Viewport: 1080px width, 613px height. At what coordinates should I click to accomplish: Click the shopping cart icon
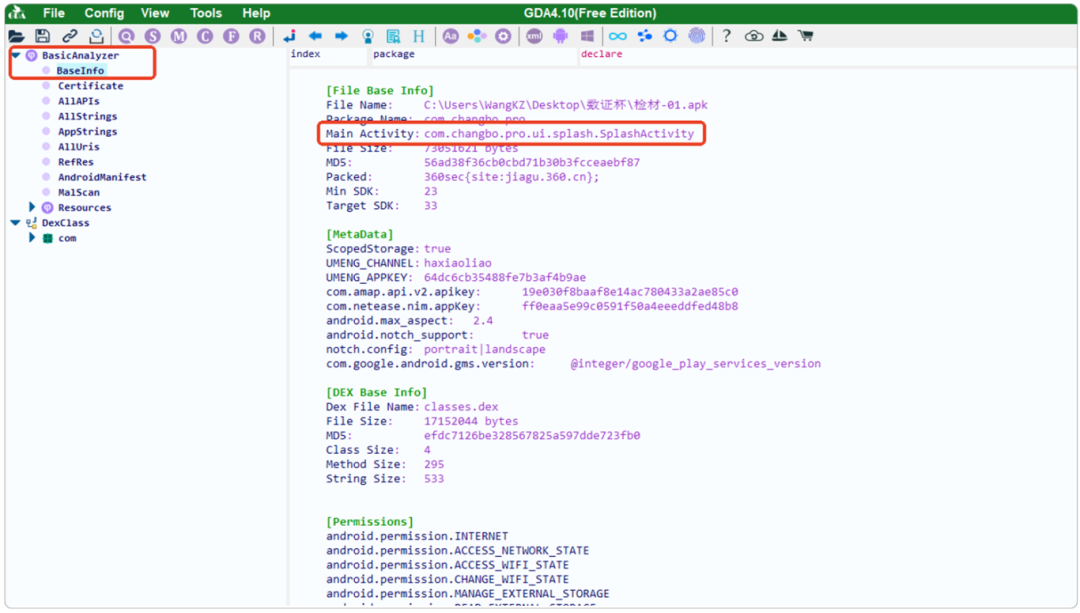pos(805,36)
